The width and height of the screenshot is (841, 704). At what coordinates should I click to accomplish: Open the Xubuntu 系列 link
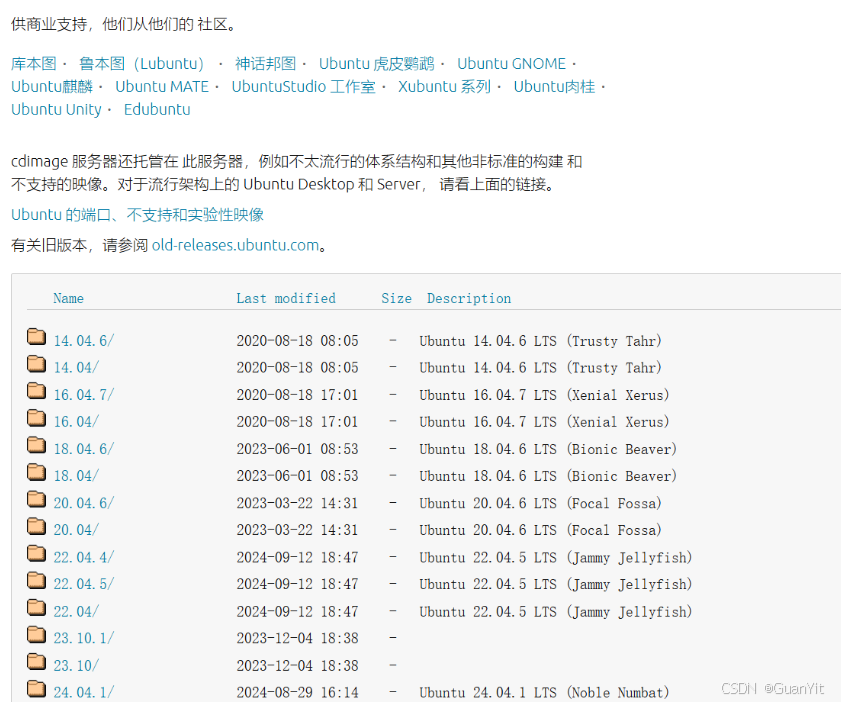click(x=444, y=87)
